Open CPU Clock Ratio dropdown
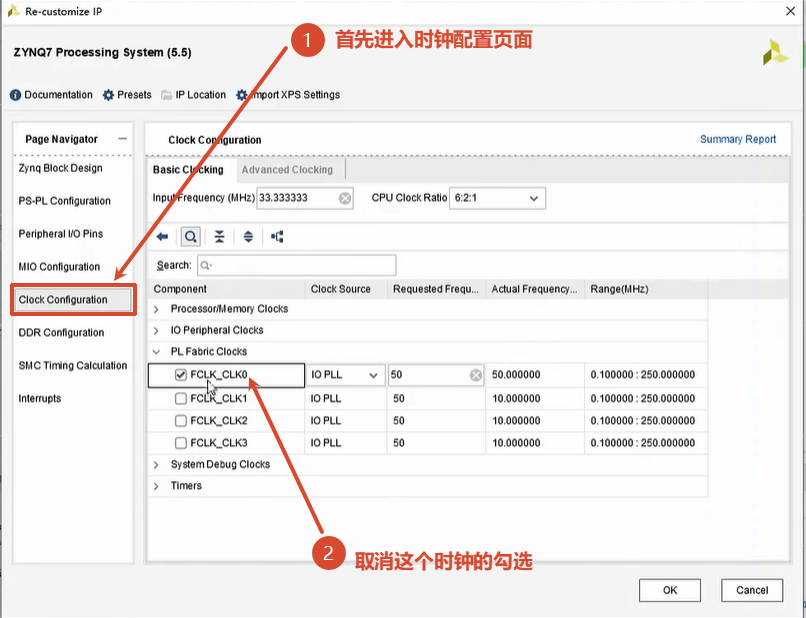Image resolution: width=806 pixels, height=618 pixels. pos(497,198)
